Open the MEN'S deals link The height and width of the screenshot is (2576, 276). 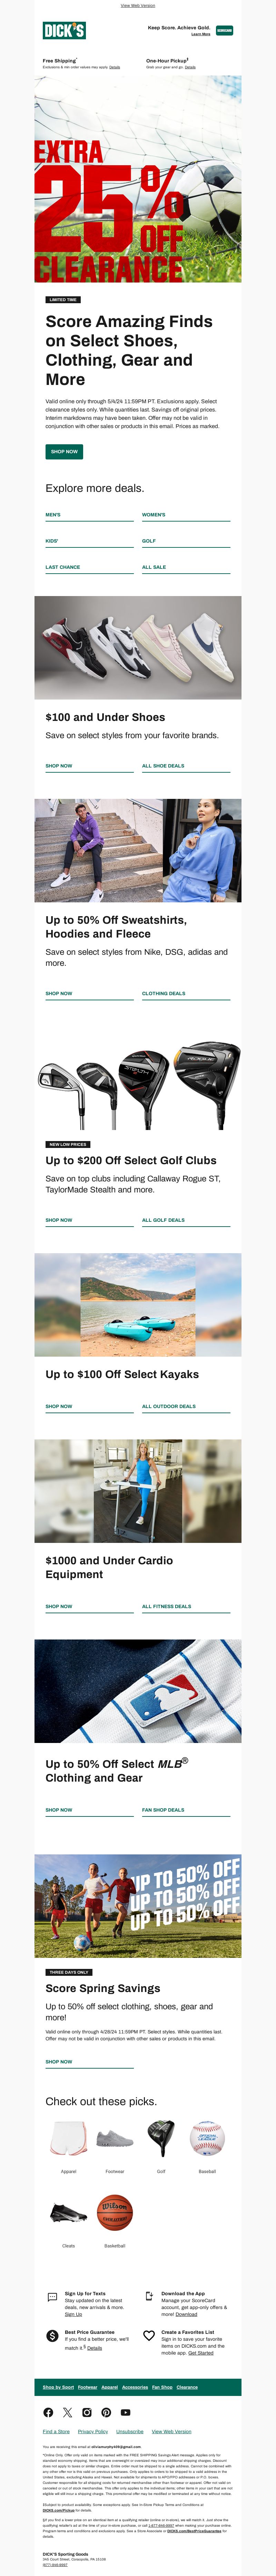coord(53,515)
